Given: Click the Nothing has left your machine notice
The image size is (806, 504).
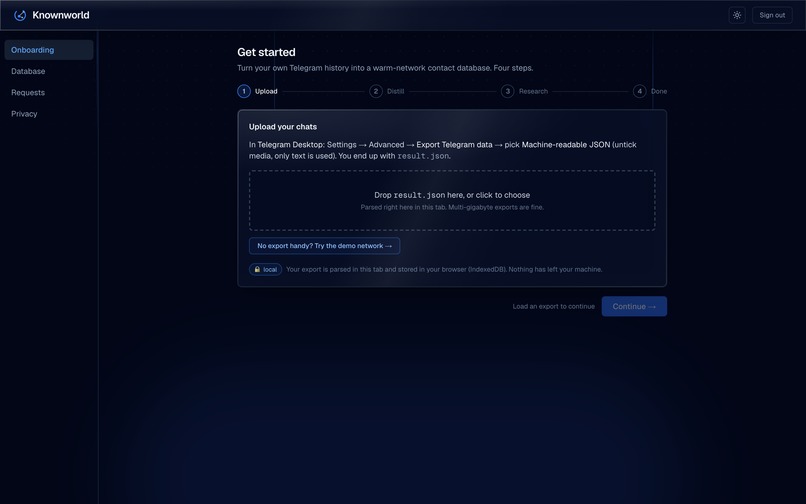Looking at the screenshot, I should point(555,269).
